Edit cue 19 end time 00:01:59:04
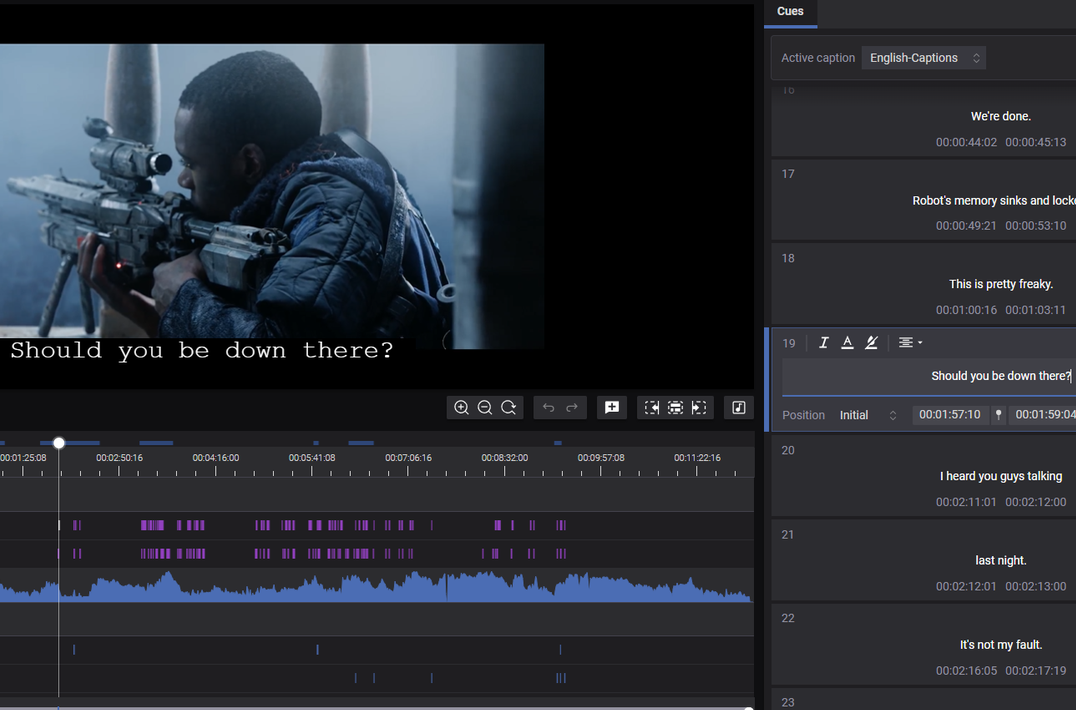This screenshot has height=710, width=1076. 1042,414
